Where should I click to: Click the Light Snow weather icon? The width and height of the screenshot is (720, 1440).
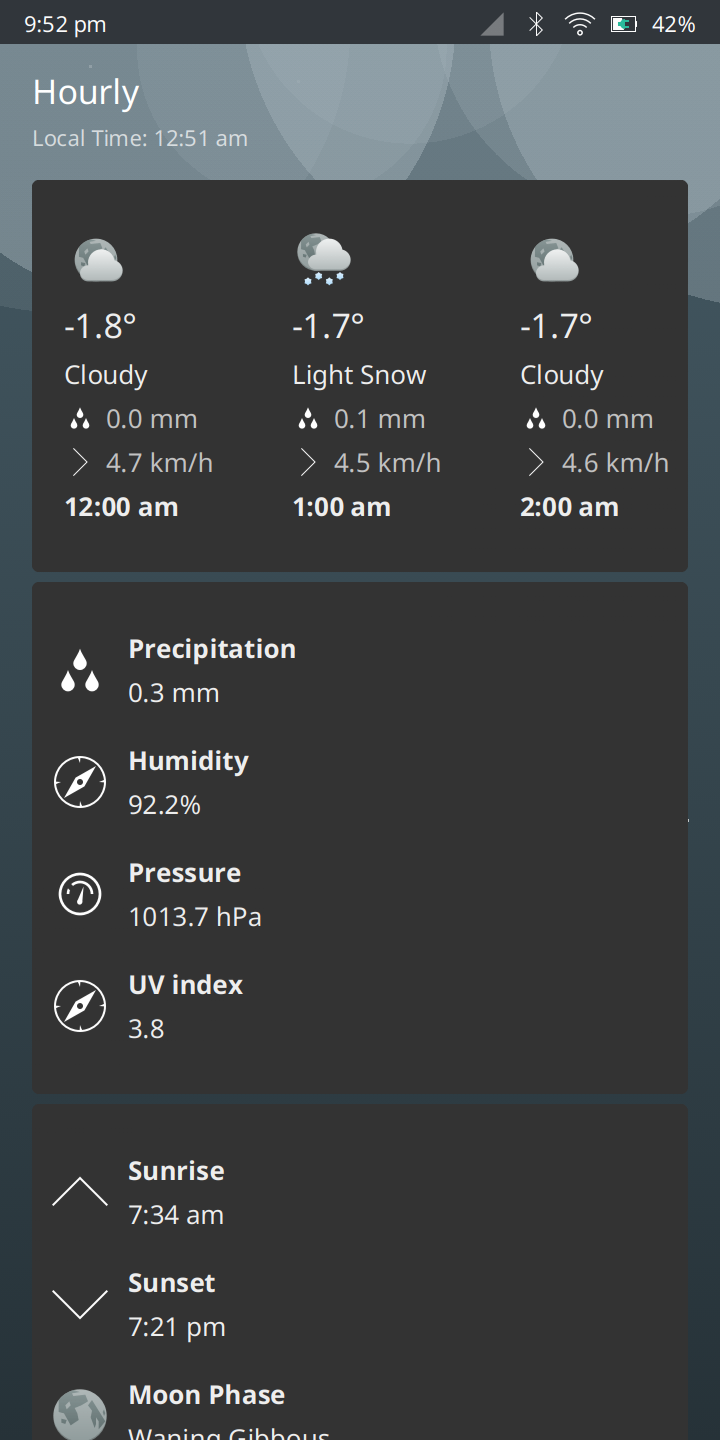click(324, 259)
